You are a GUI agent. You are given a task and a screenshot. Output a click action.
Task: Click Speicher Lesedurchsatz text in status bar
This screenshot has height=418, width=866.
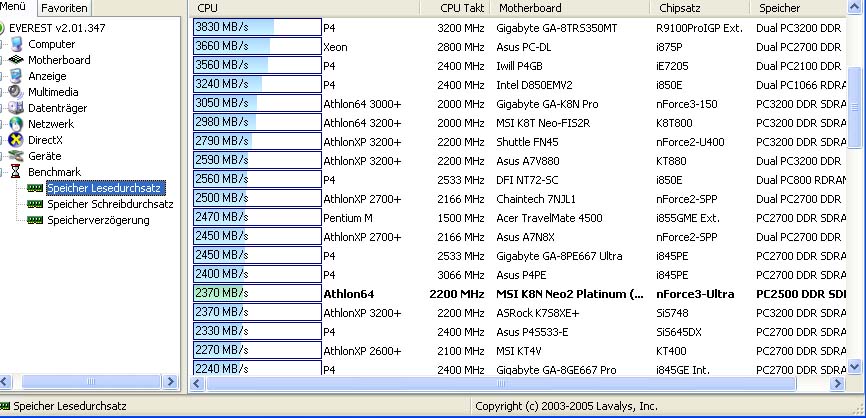tap(70, 406)
